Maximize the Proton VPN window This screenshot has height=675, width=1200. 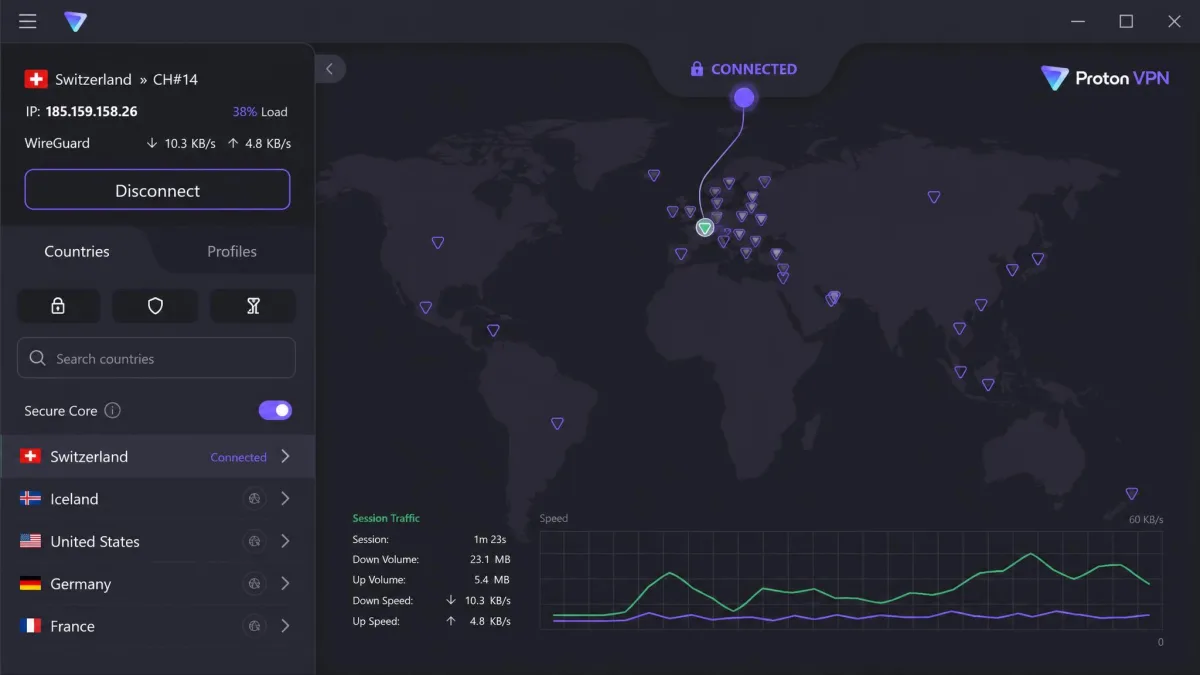click(1126, 21)
